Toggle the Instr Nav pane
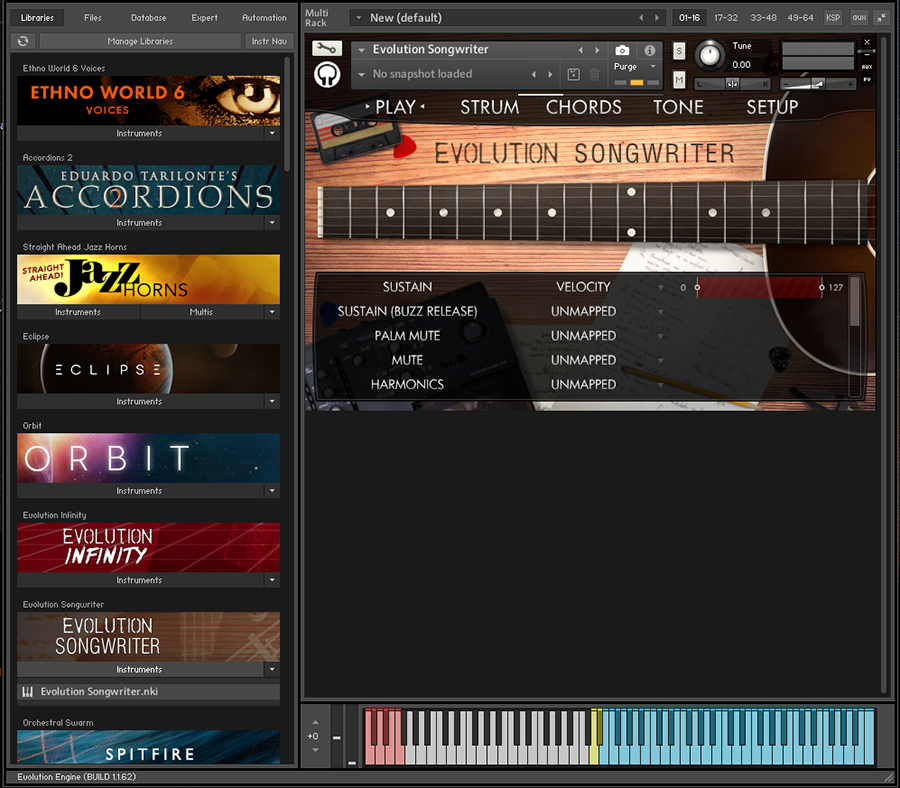 pyautogui.click(x=269, y=41)
